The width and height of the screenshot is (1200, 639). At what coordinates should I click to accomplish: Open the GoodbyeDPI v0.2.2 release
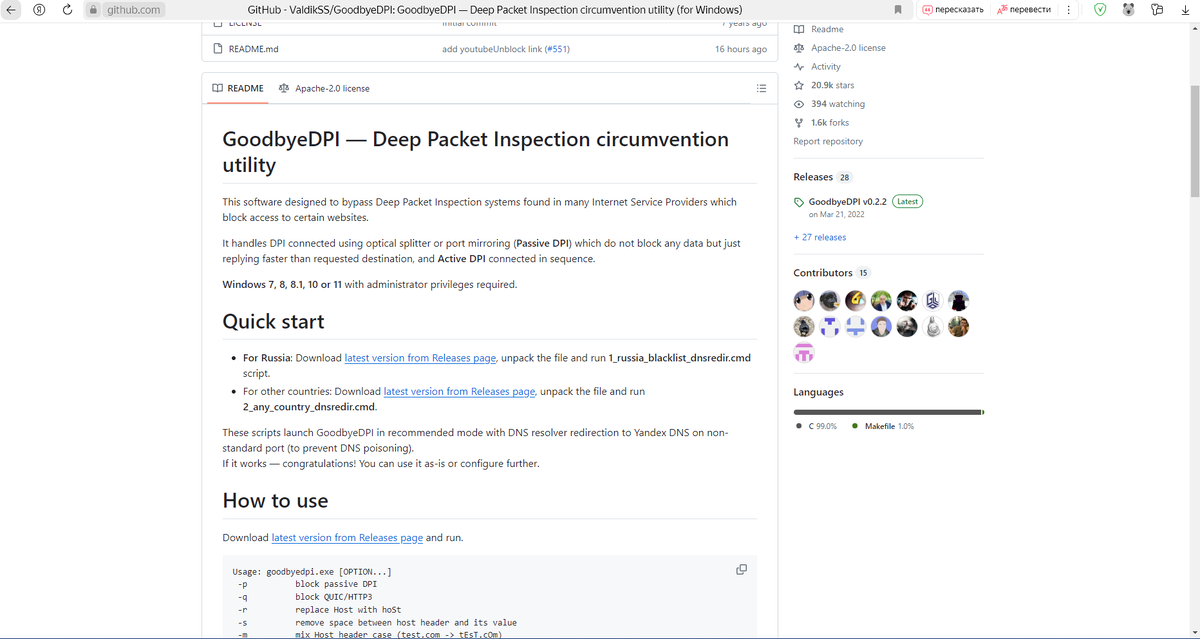click(848, 201)
